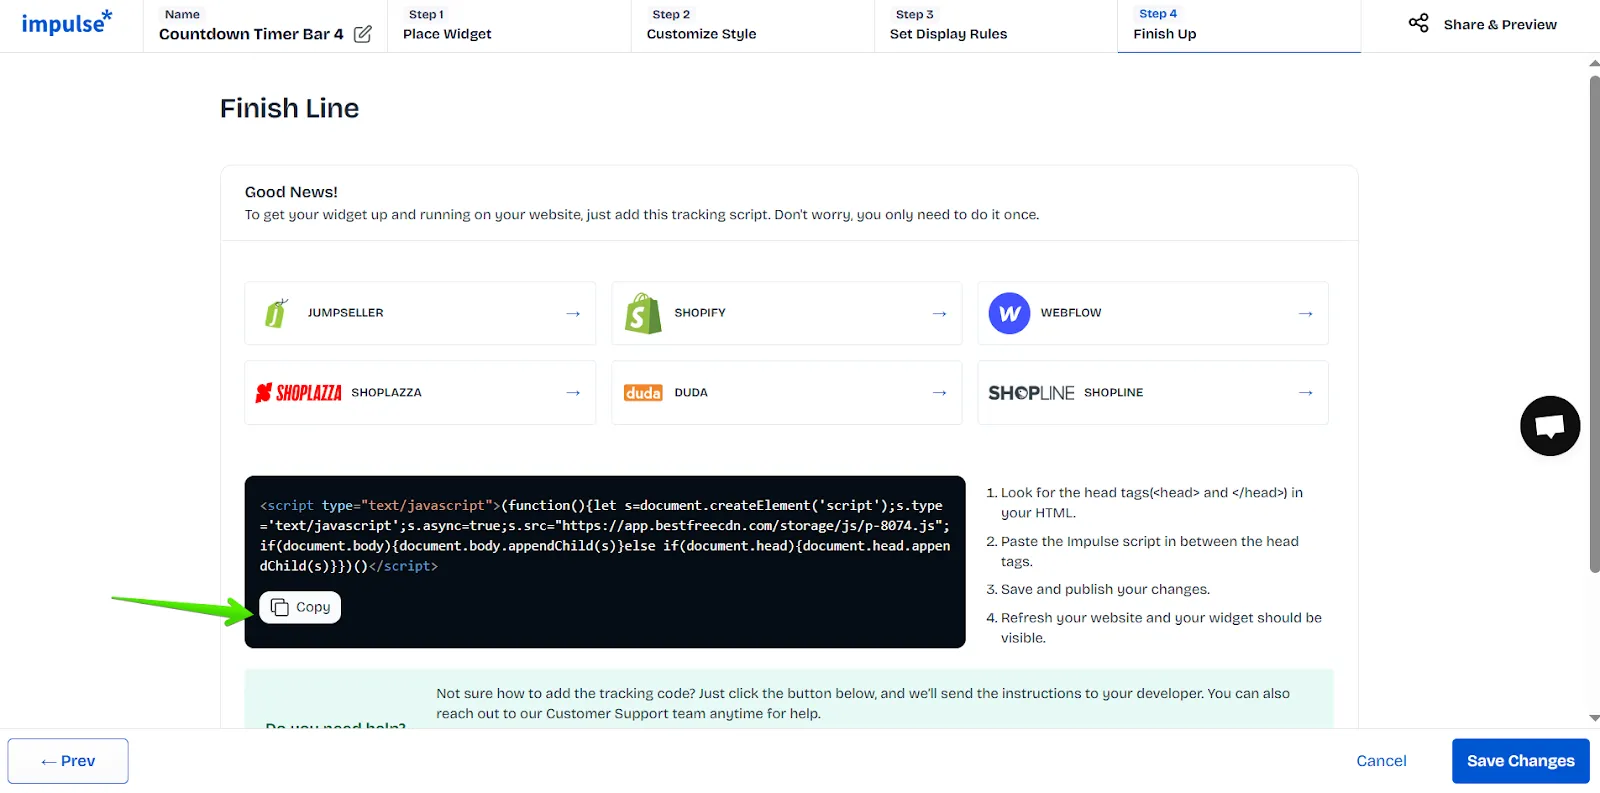1600x793 pixels.
Task: Open the Webflow card arrow
Action: click(1305, 313)
